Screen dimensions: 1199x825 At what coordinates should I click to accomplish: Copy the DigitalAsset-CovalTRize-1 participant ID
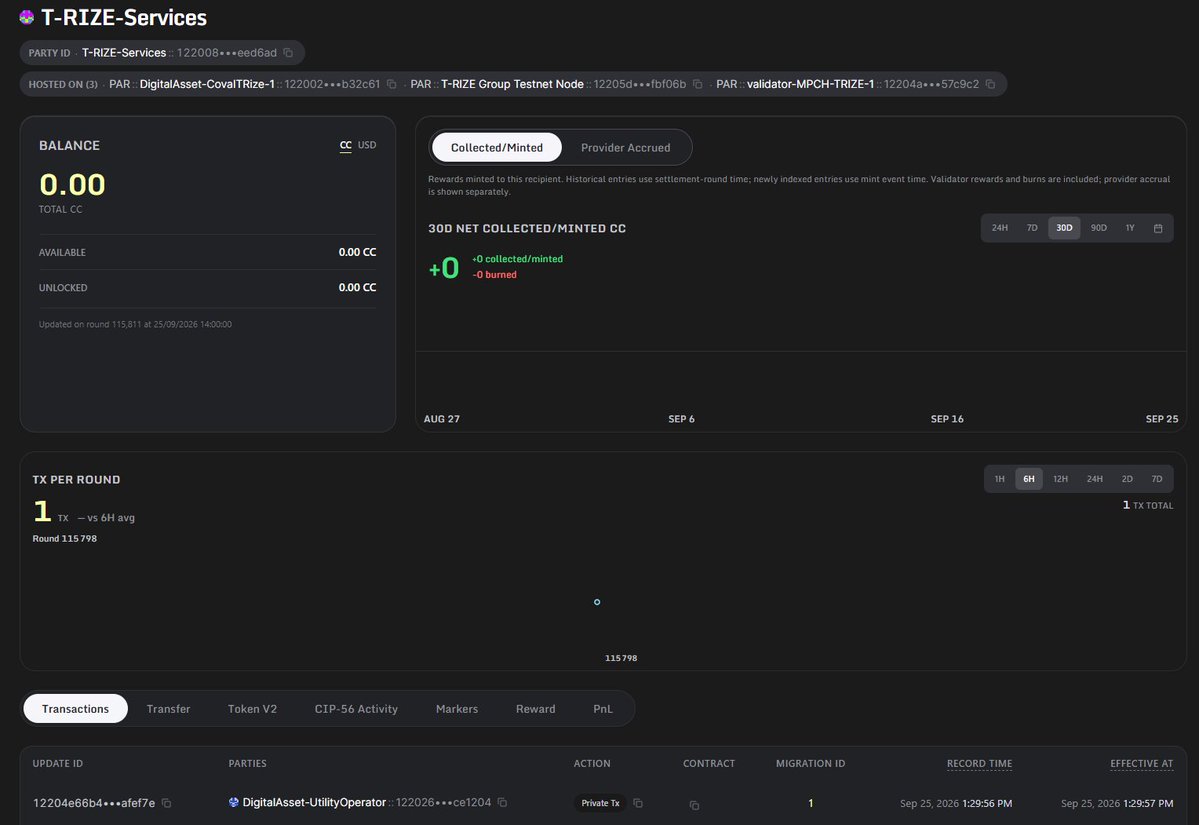click(392, 84)
